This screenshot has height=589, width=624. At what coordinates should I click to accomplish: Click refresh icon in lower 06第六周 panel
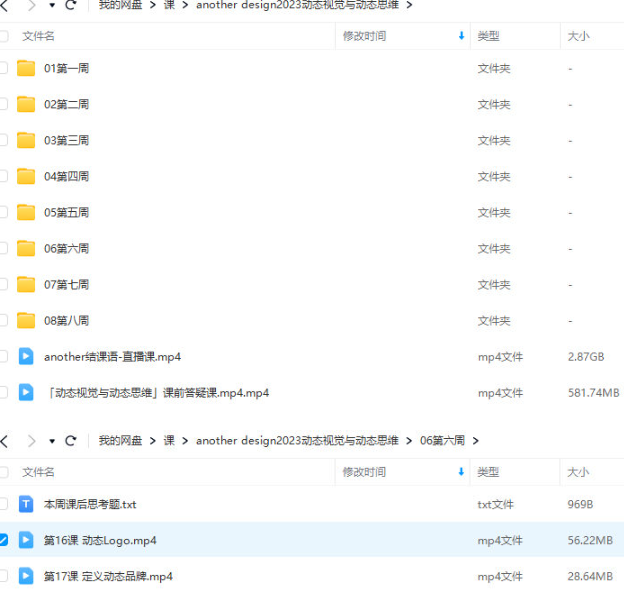[70, 441]
